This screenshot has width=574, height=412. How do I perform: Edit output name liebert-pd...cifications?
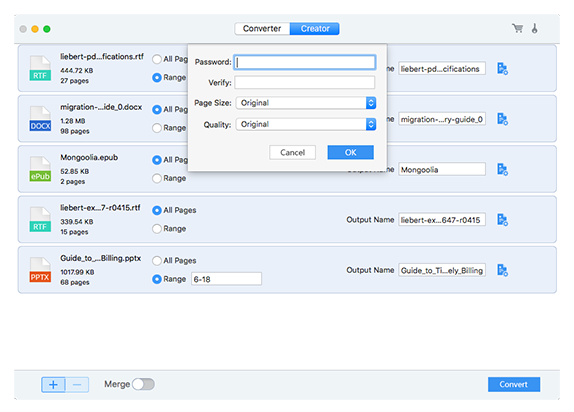click(442, 69)
